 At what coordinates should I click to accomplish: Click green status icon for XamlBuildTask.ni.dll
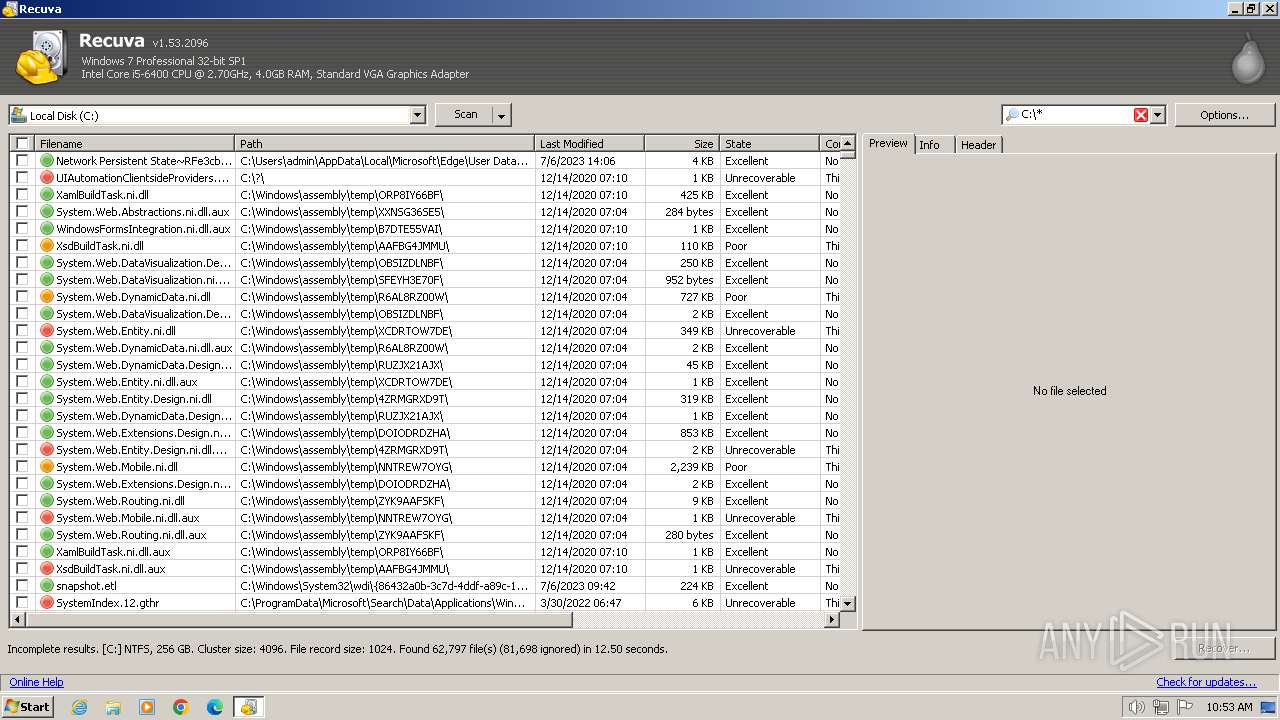point(46,195)
